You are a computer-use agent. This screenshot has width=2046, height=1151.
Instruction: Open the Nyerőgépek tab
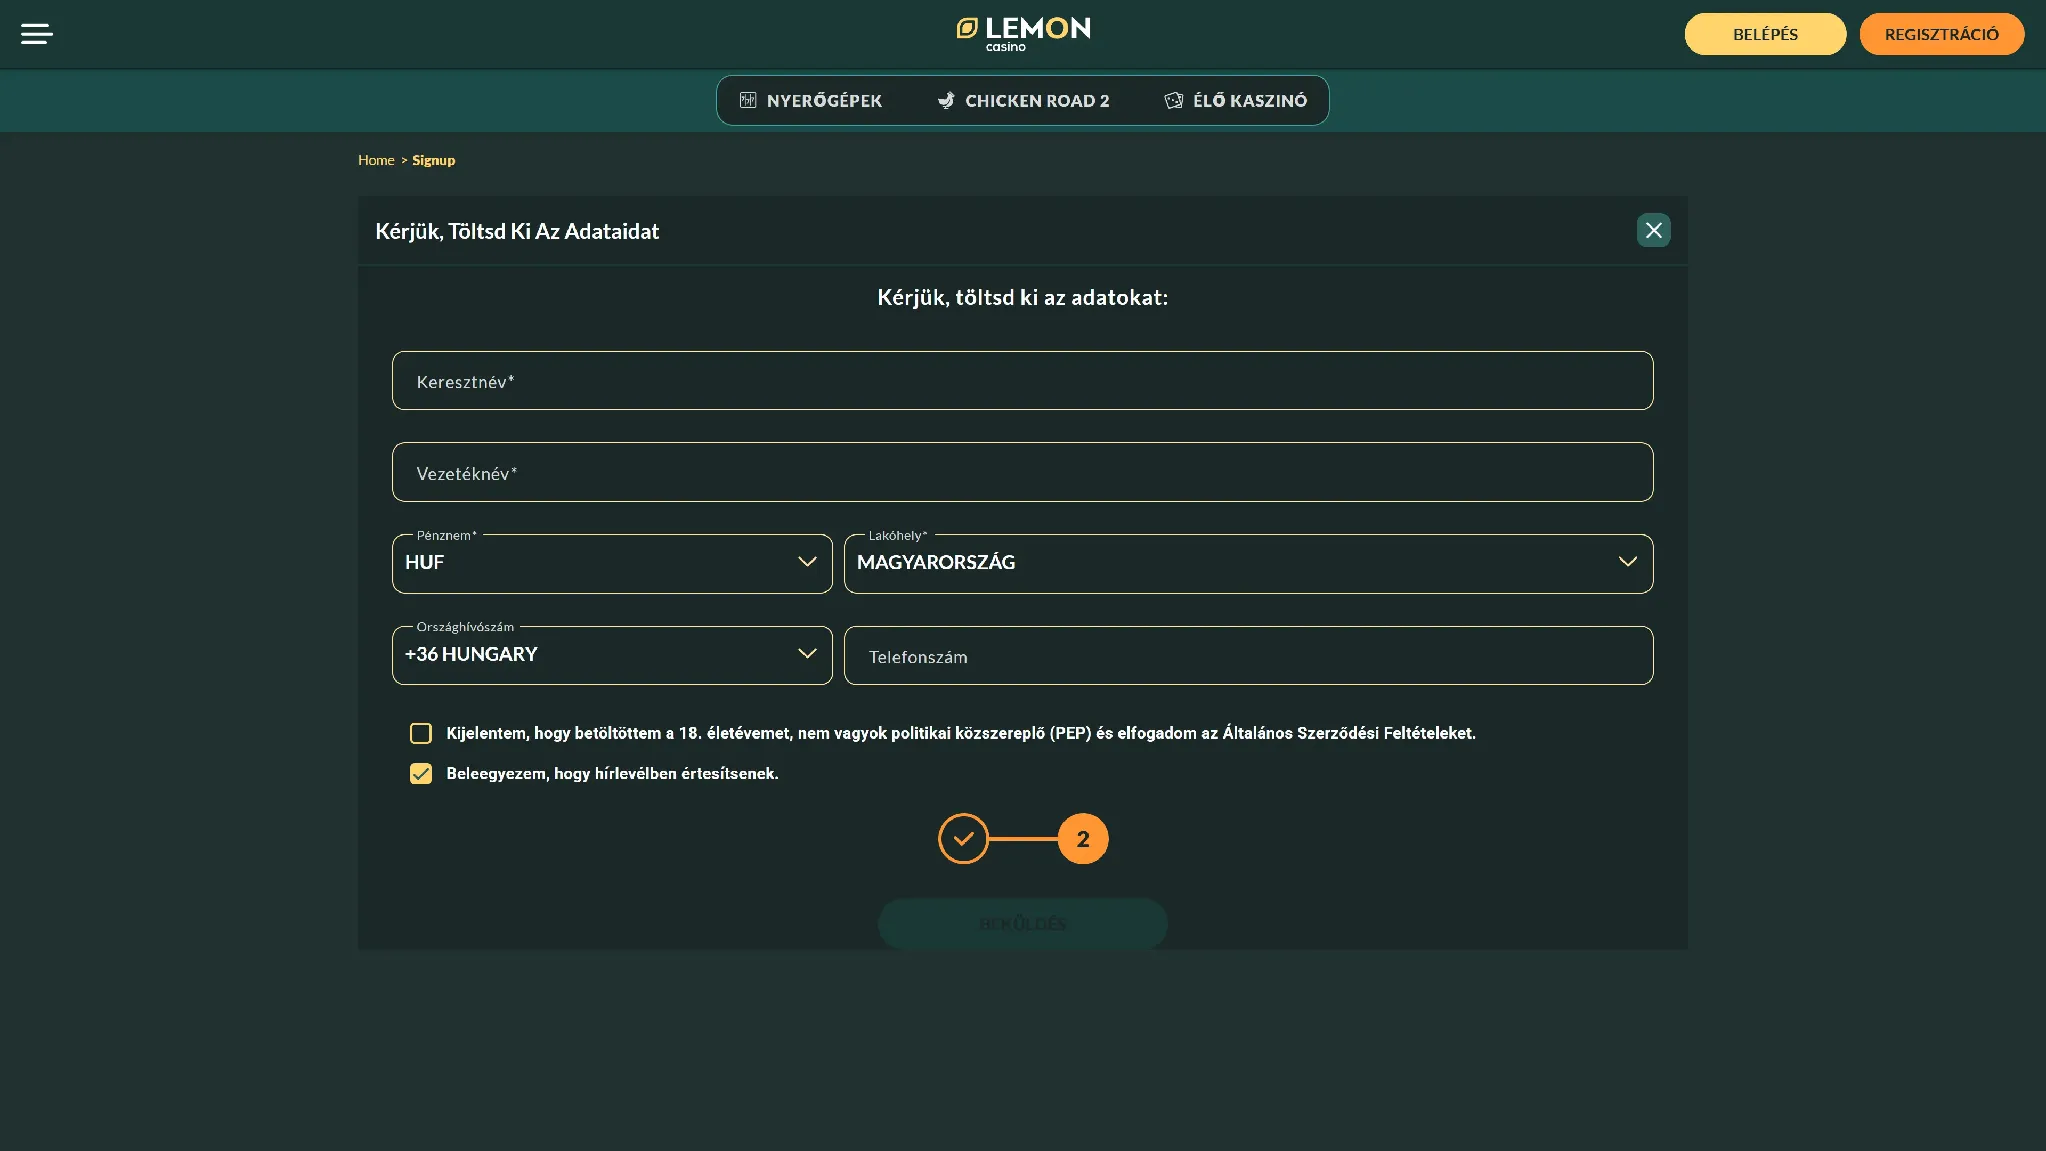[x=811, y=101]
